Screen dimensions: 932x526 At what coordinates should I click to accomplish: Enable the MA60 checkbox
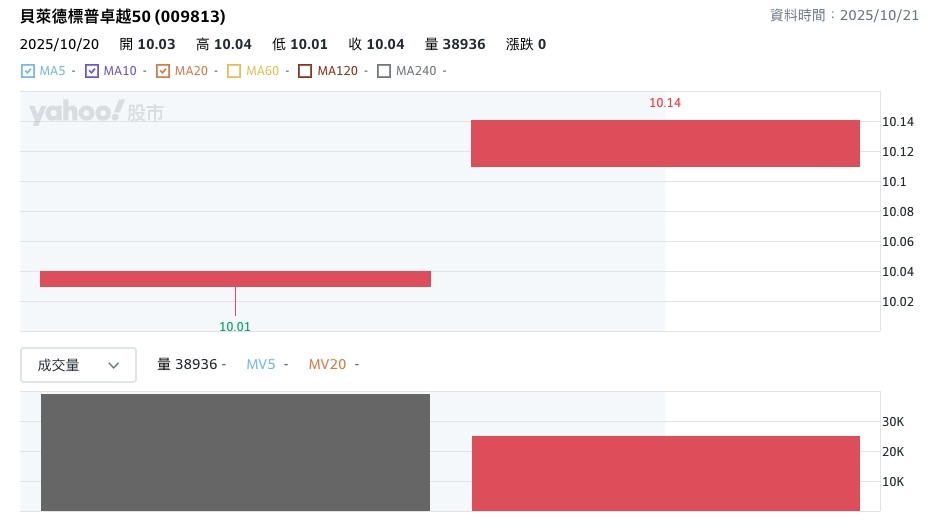tap(234, 71)
